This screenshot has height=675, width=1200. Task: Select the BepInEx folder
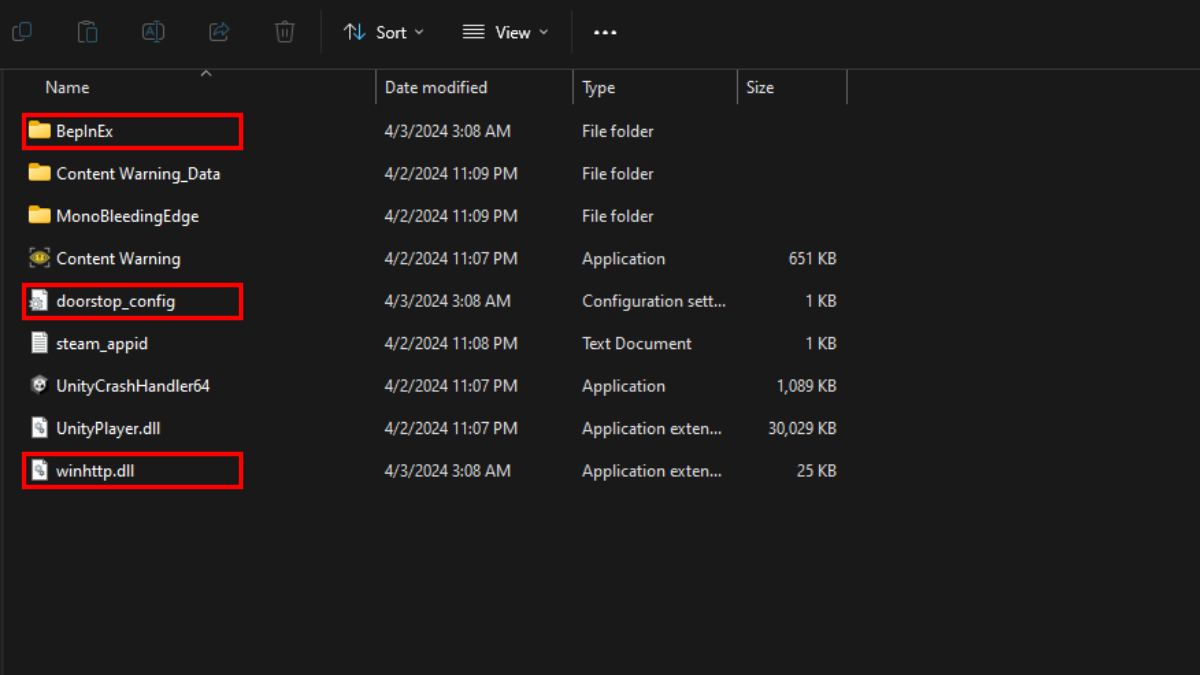tap(84, 131)
